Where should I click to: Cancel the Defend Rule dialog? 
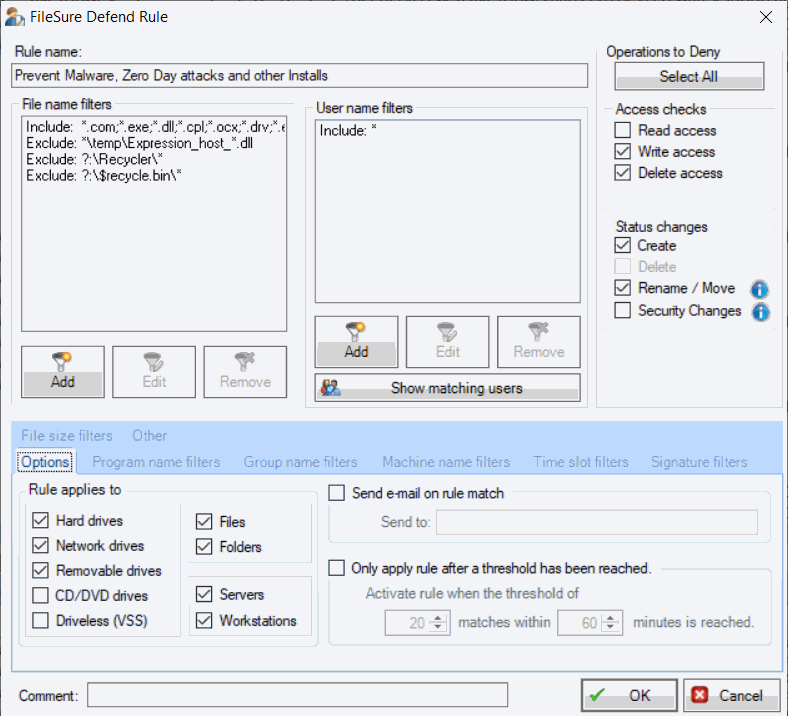click(x=732, y=695)
